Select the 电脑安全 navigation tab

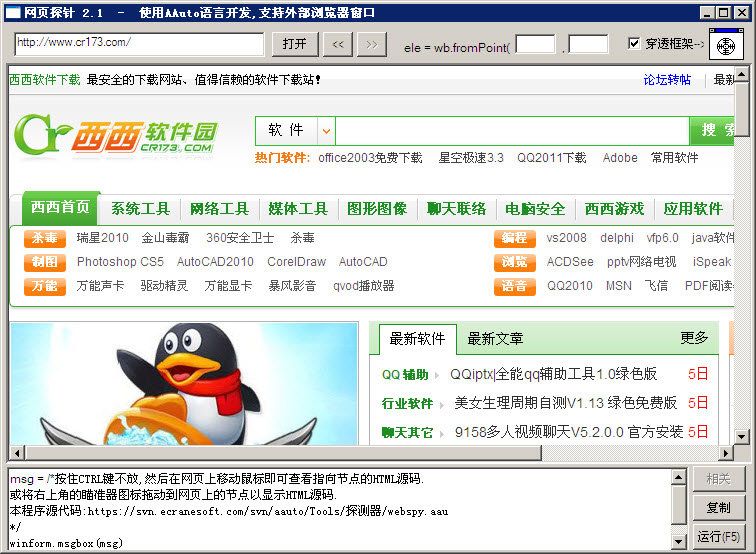(x=535, y=209)
